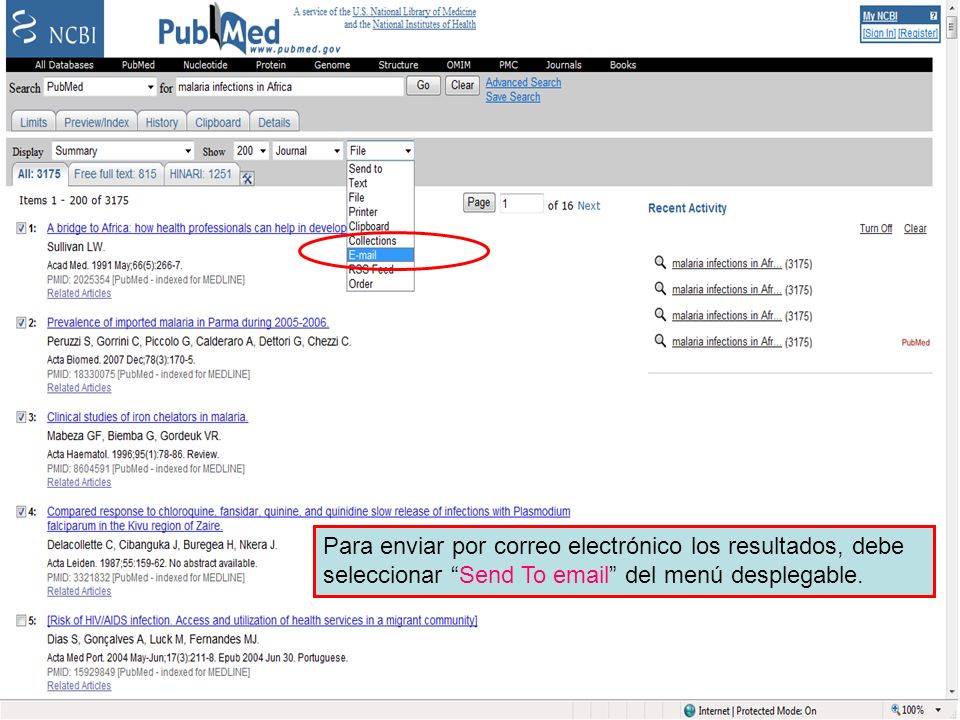960x720 pixels.
Task: Open OMIM in the database bar
Action: [459, 65]
